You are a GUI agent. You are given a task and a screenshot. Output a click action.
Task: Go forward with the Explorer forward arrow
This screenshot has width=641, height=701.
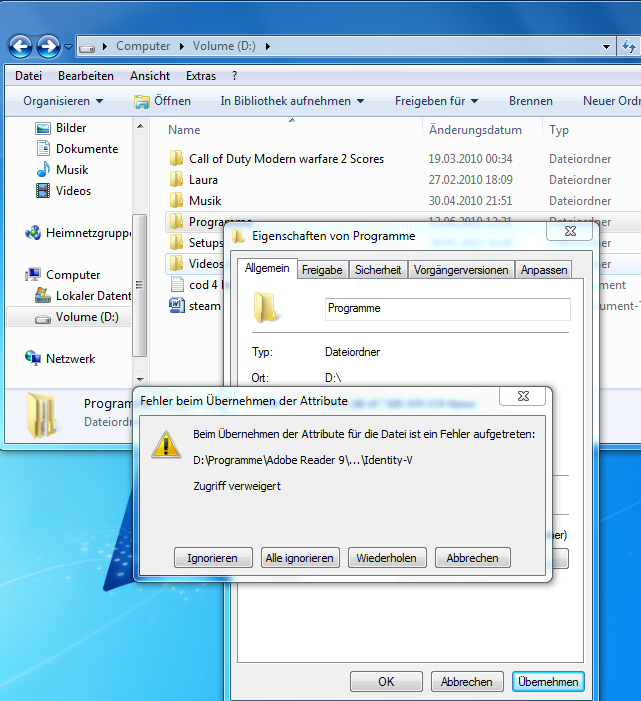[48, 46]
